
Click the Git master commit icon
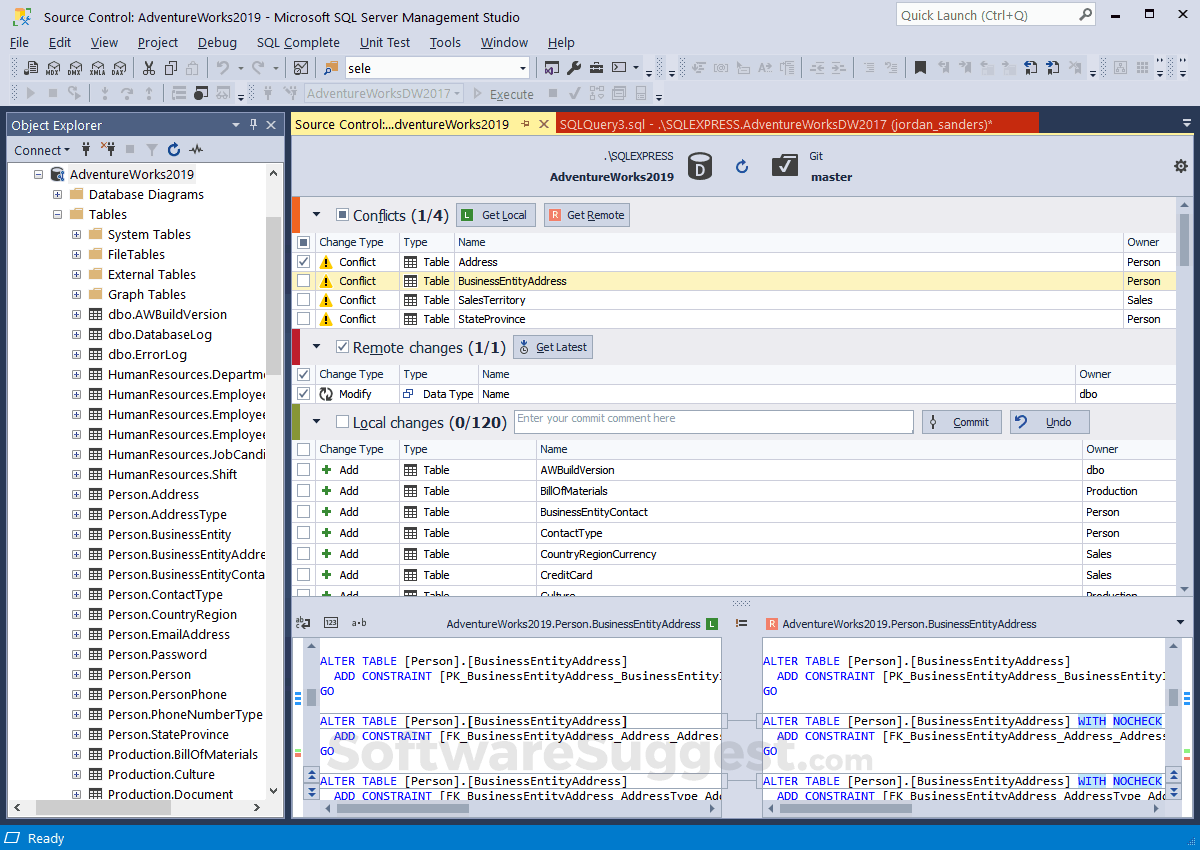point(784,166)
